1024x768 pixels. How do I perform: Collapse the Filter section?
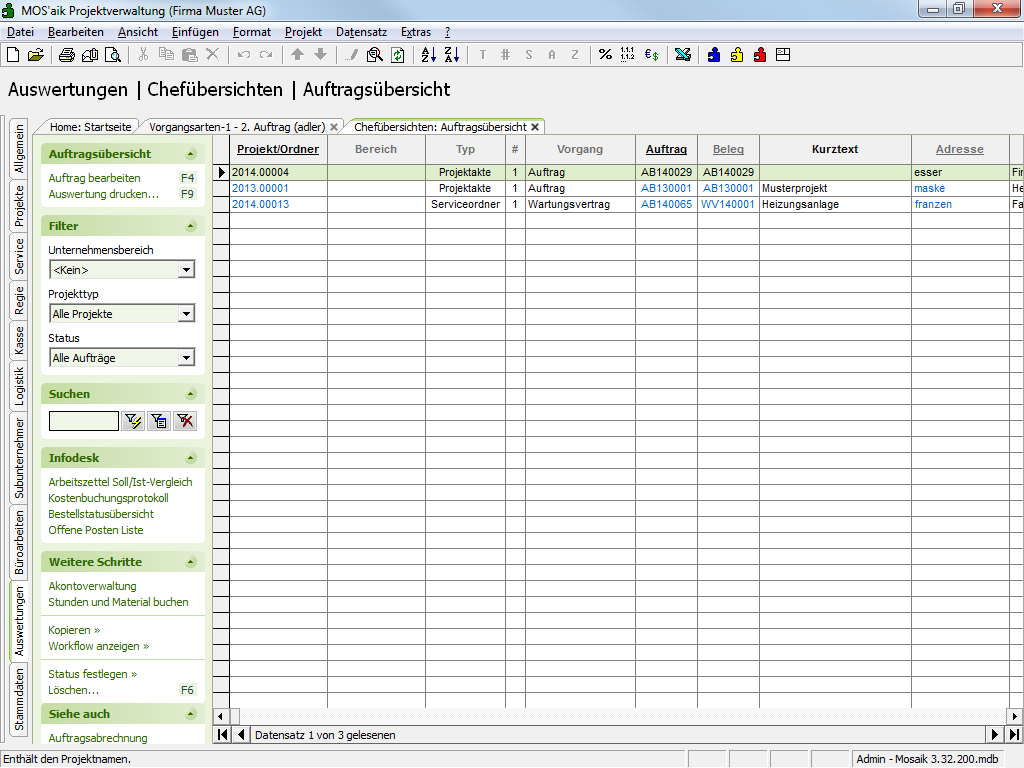(x=191, y=226)
